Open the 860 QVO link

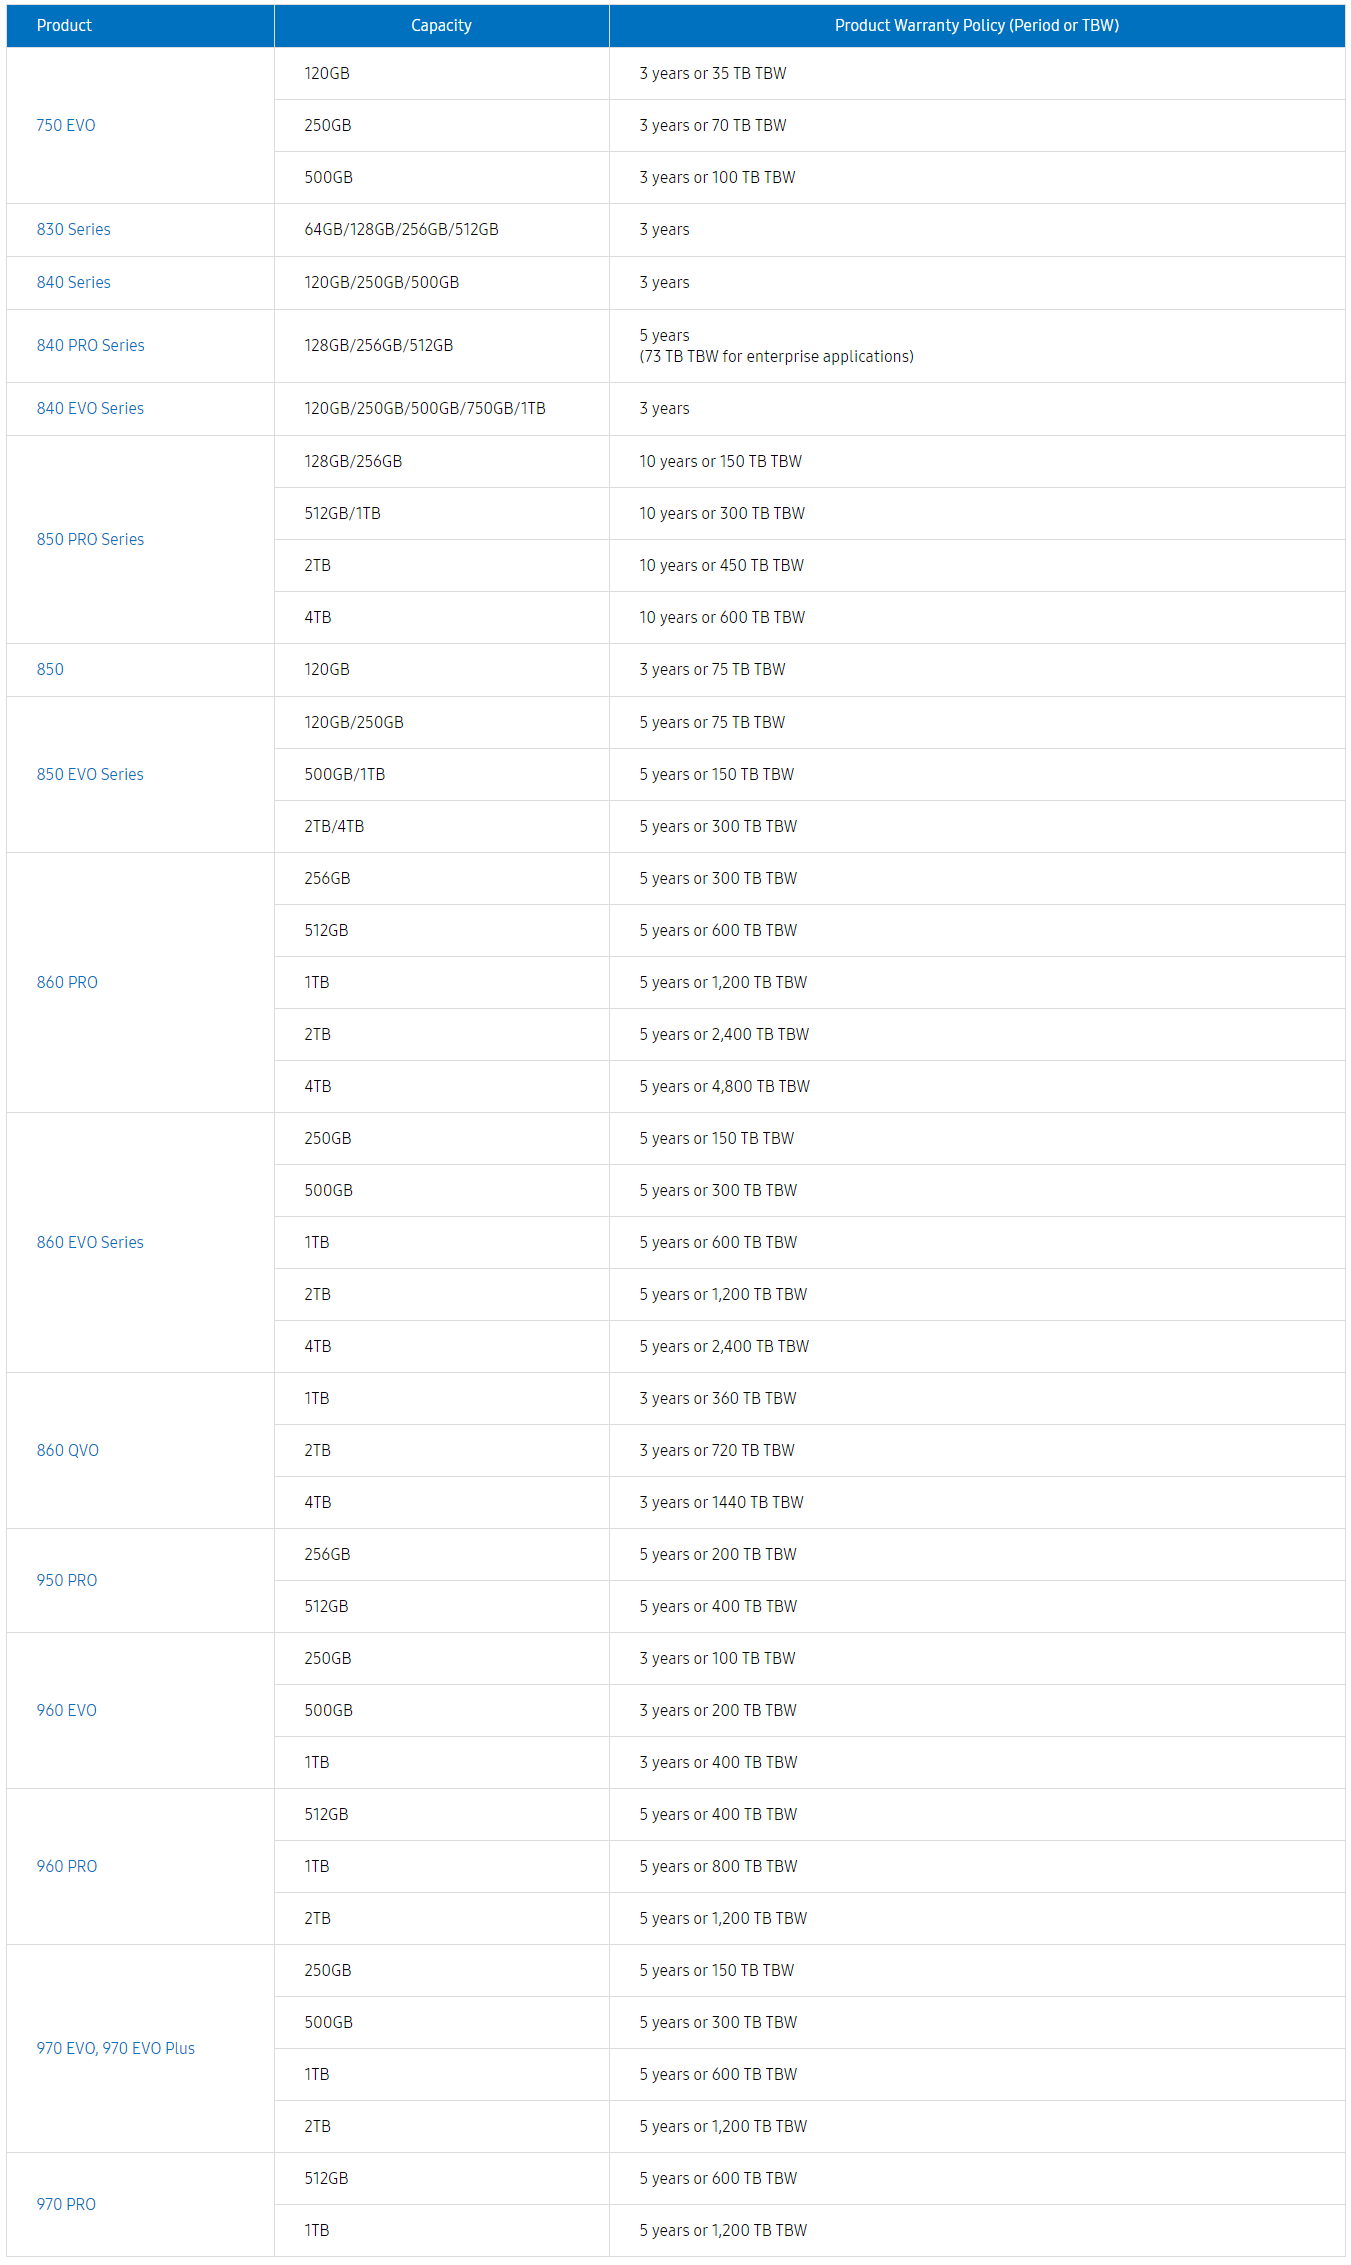pos(67,1450)
